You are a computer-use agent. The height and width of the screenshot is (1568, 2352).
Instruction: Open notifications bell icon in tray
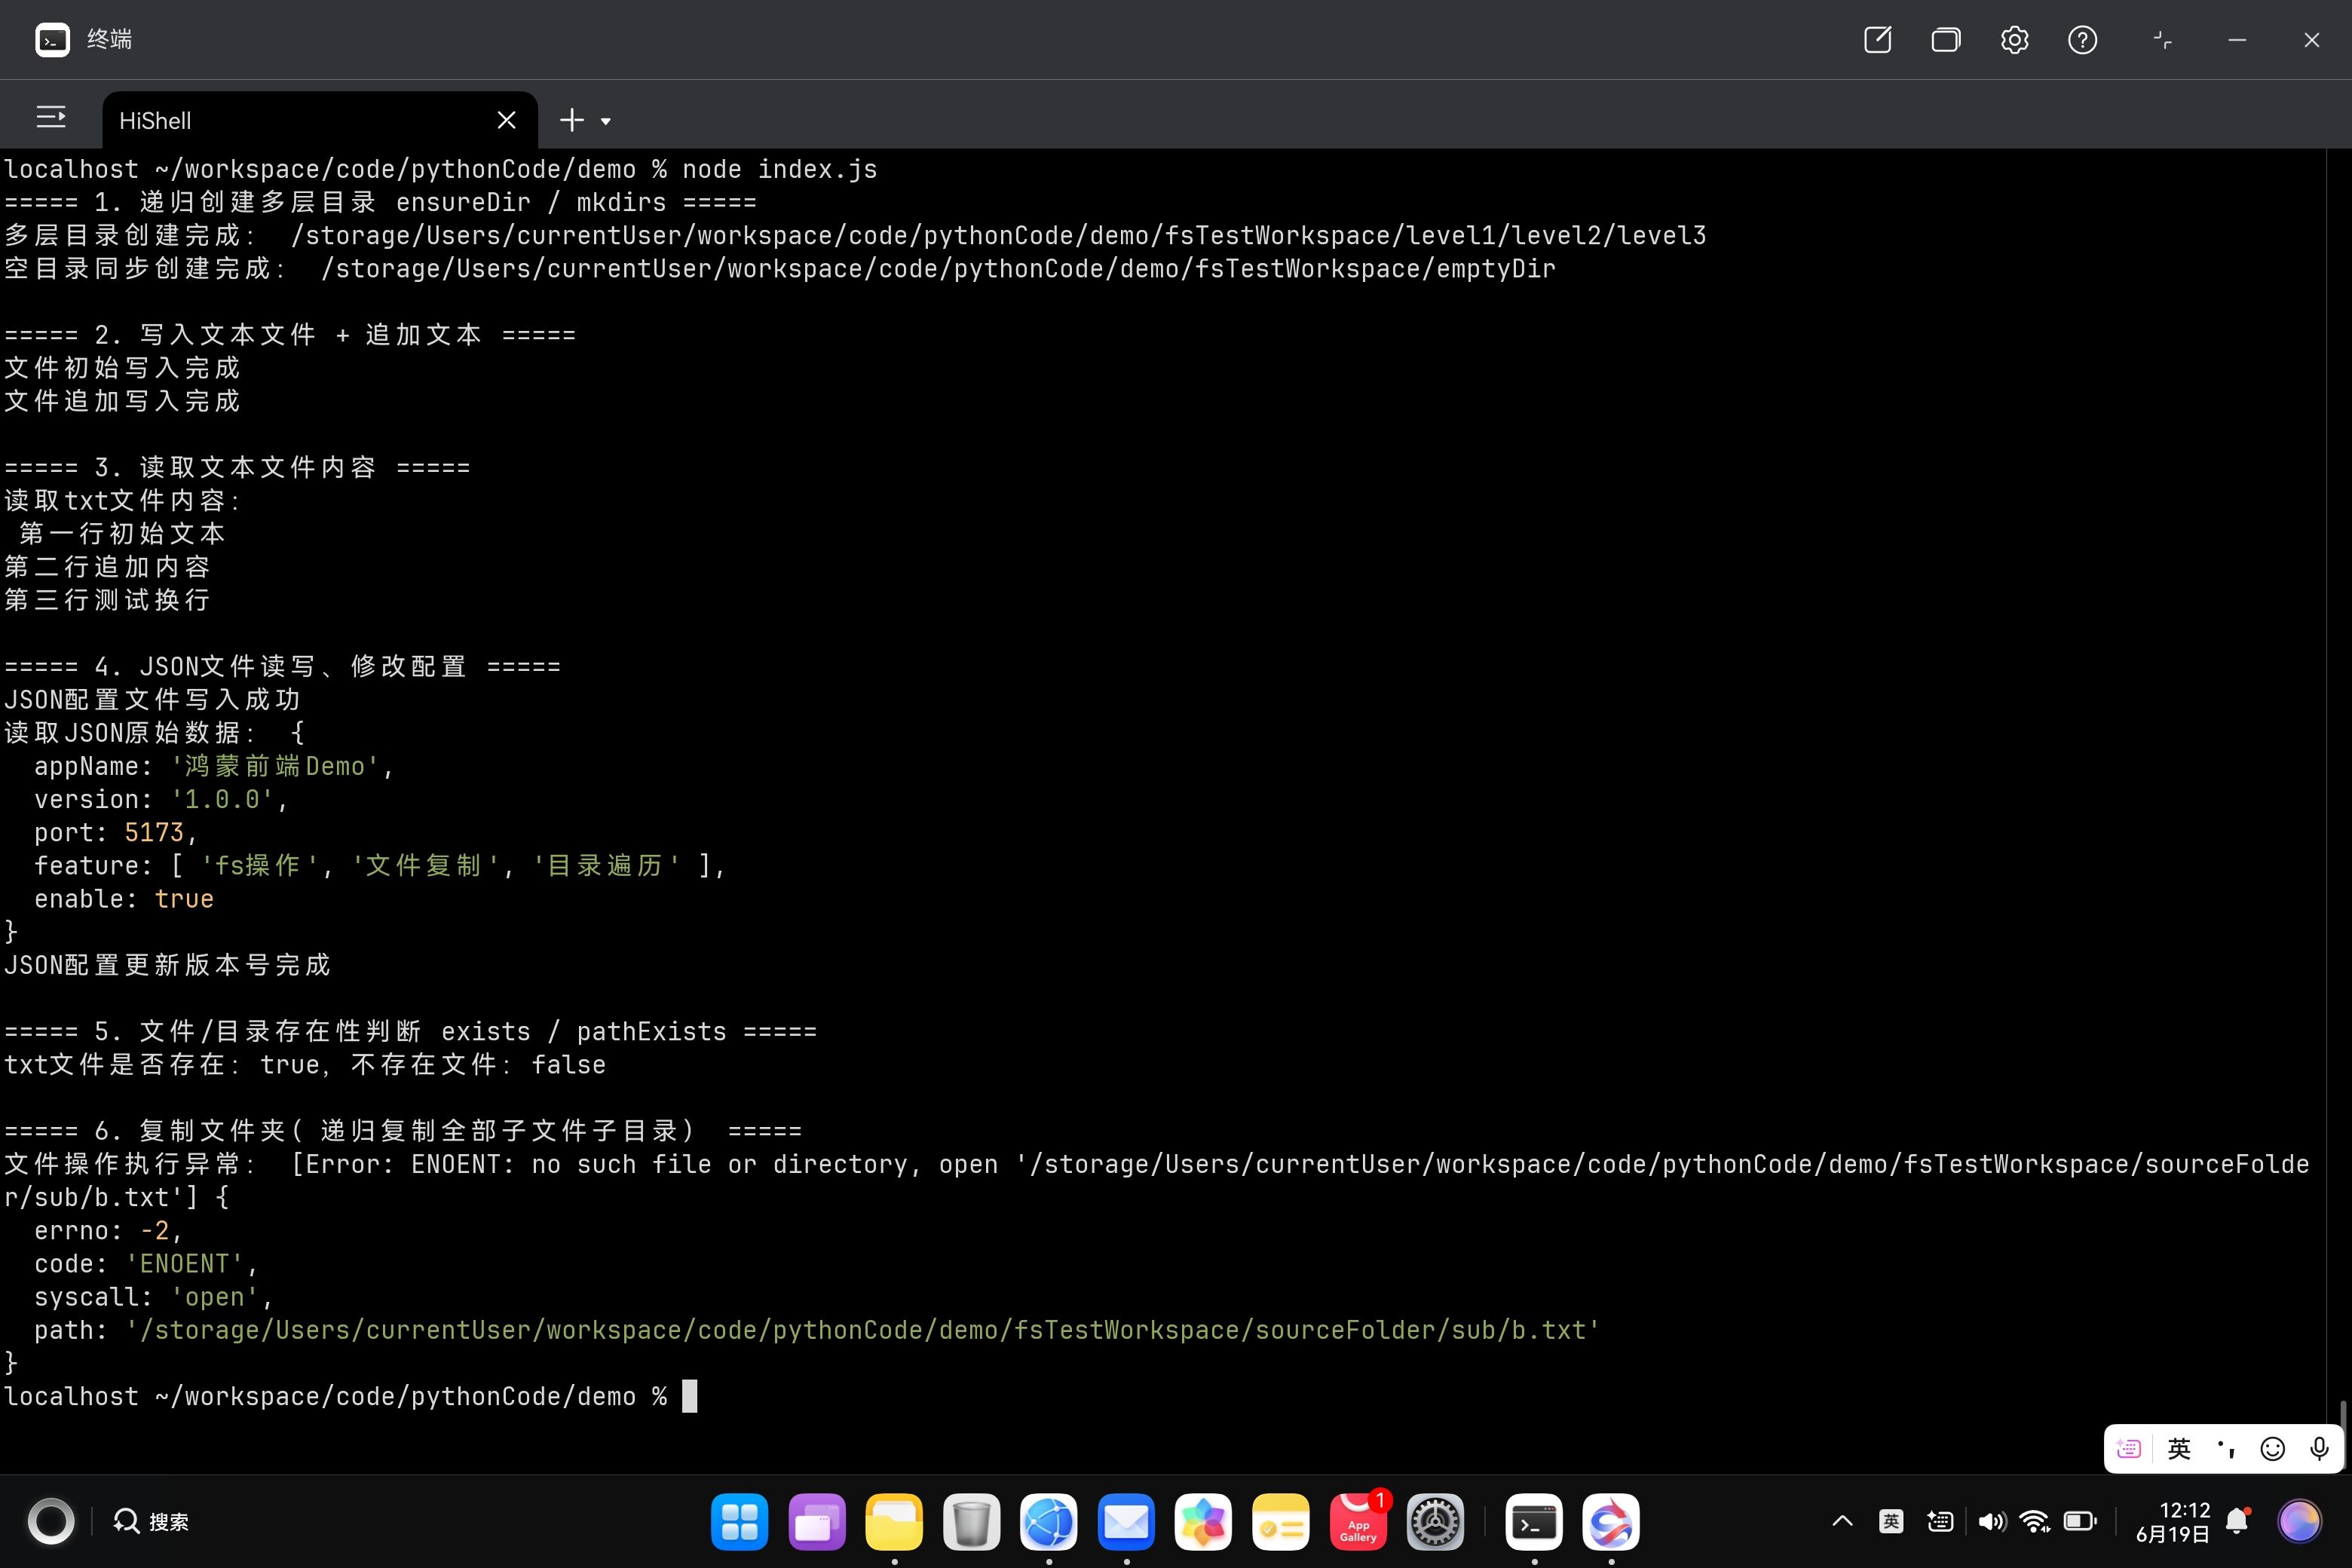[x=2238, y=1522]
